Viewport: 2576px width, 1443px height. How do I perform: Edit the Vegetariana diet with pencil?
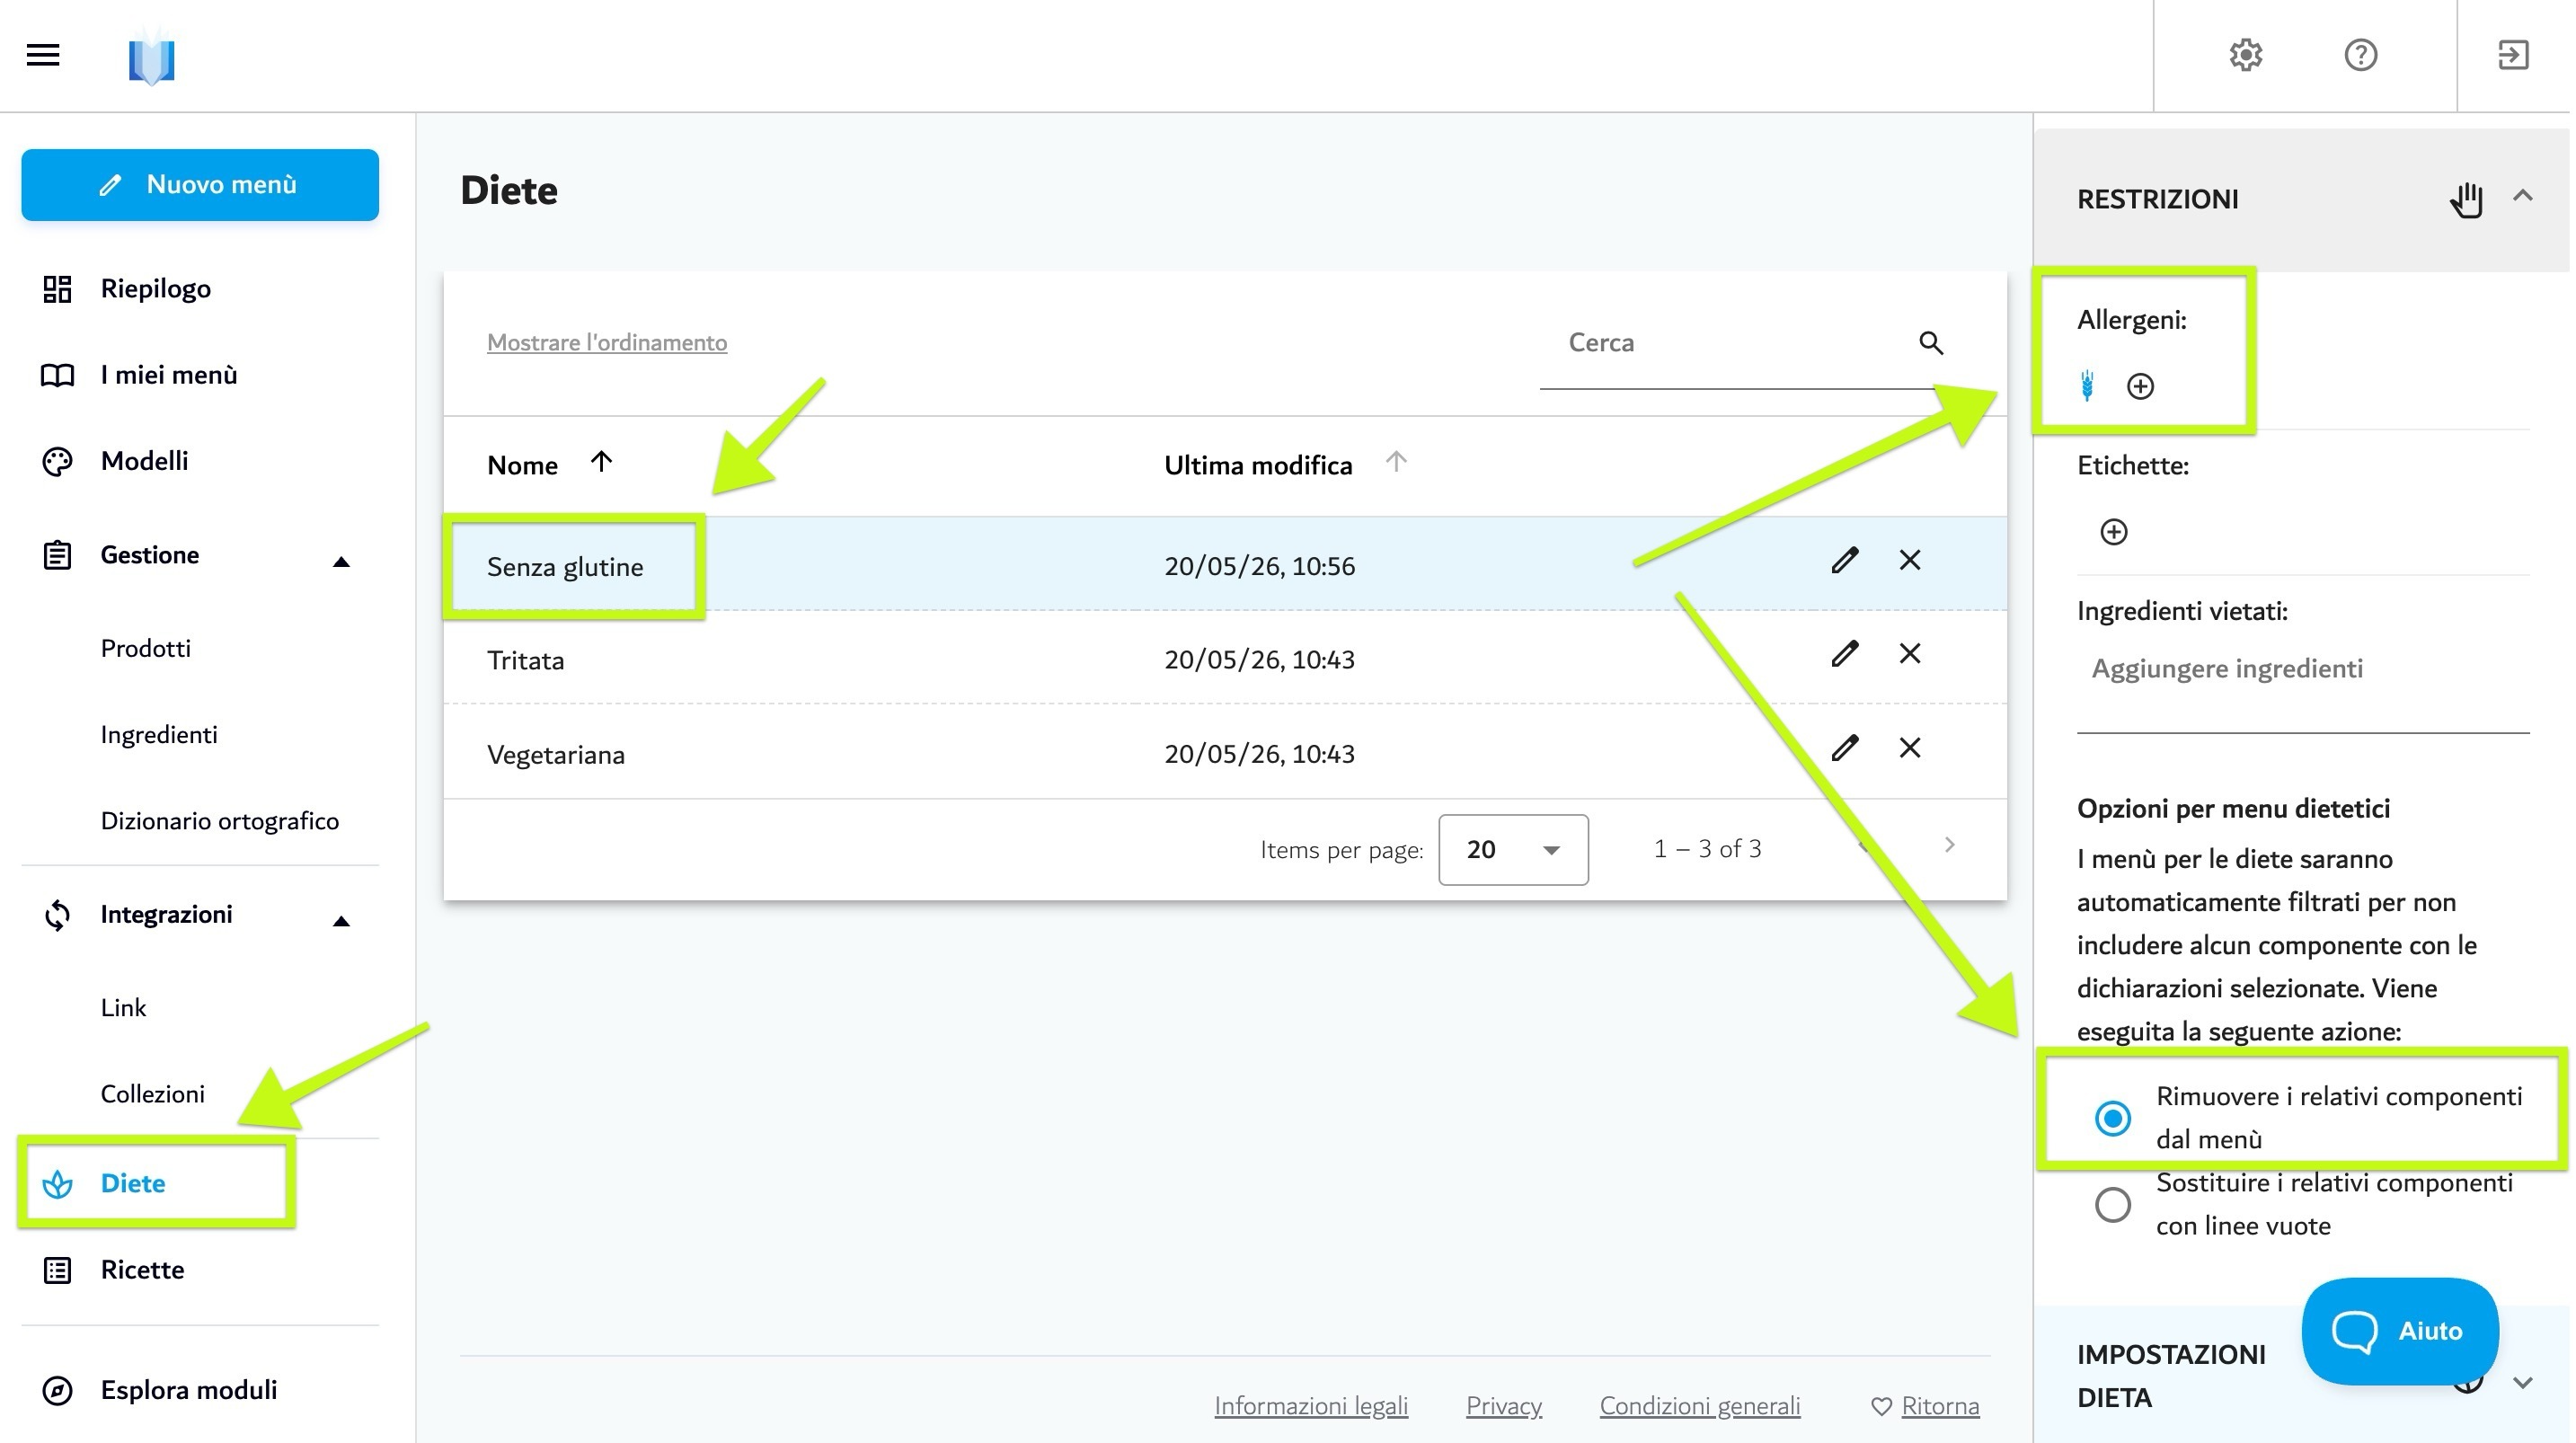(x=1845, y=748)
